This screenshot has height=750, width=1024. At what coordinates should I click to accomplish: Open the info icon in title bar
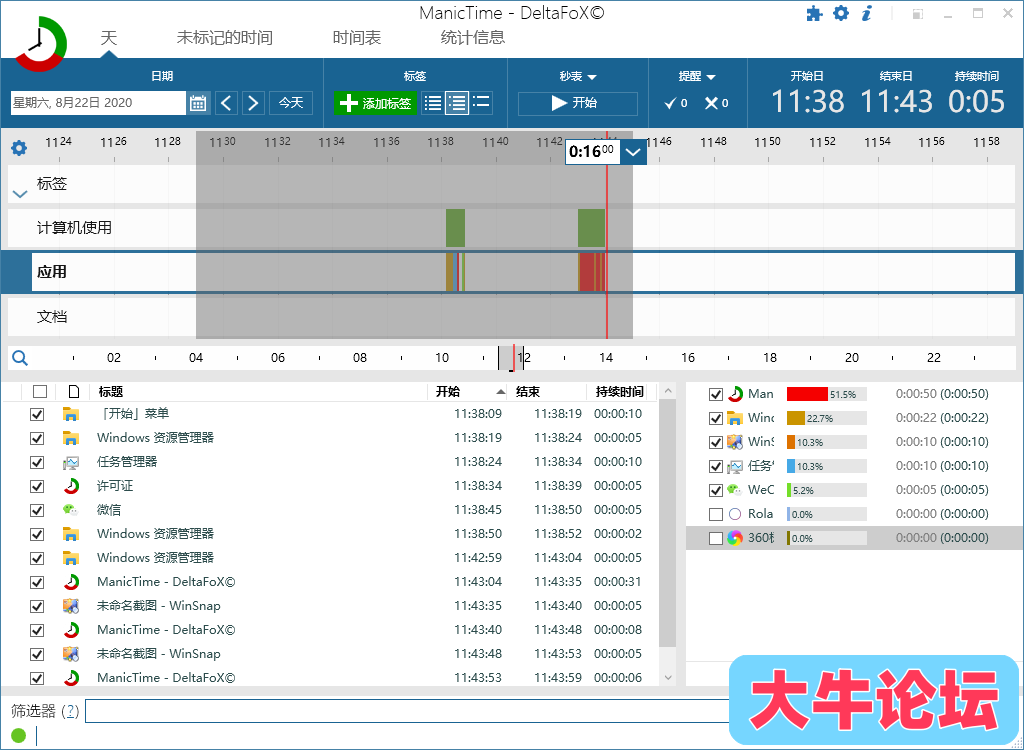(867, 13)
